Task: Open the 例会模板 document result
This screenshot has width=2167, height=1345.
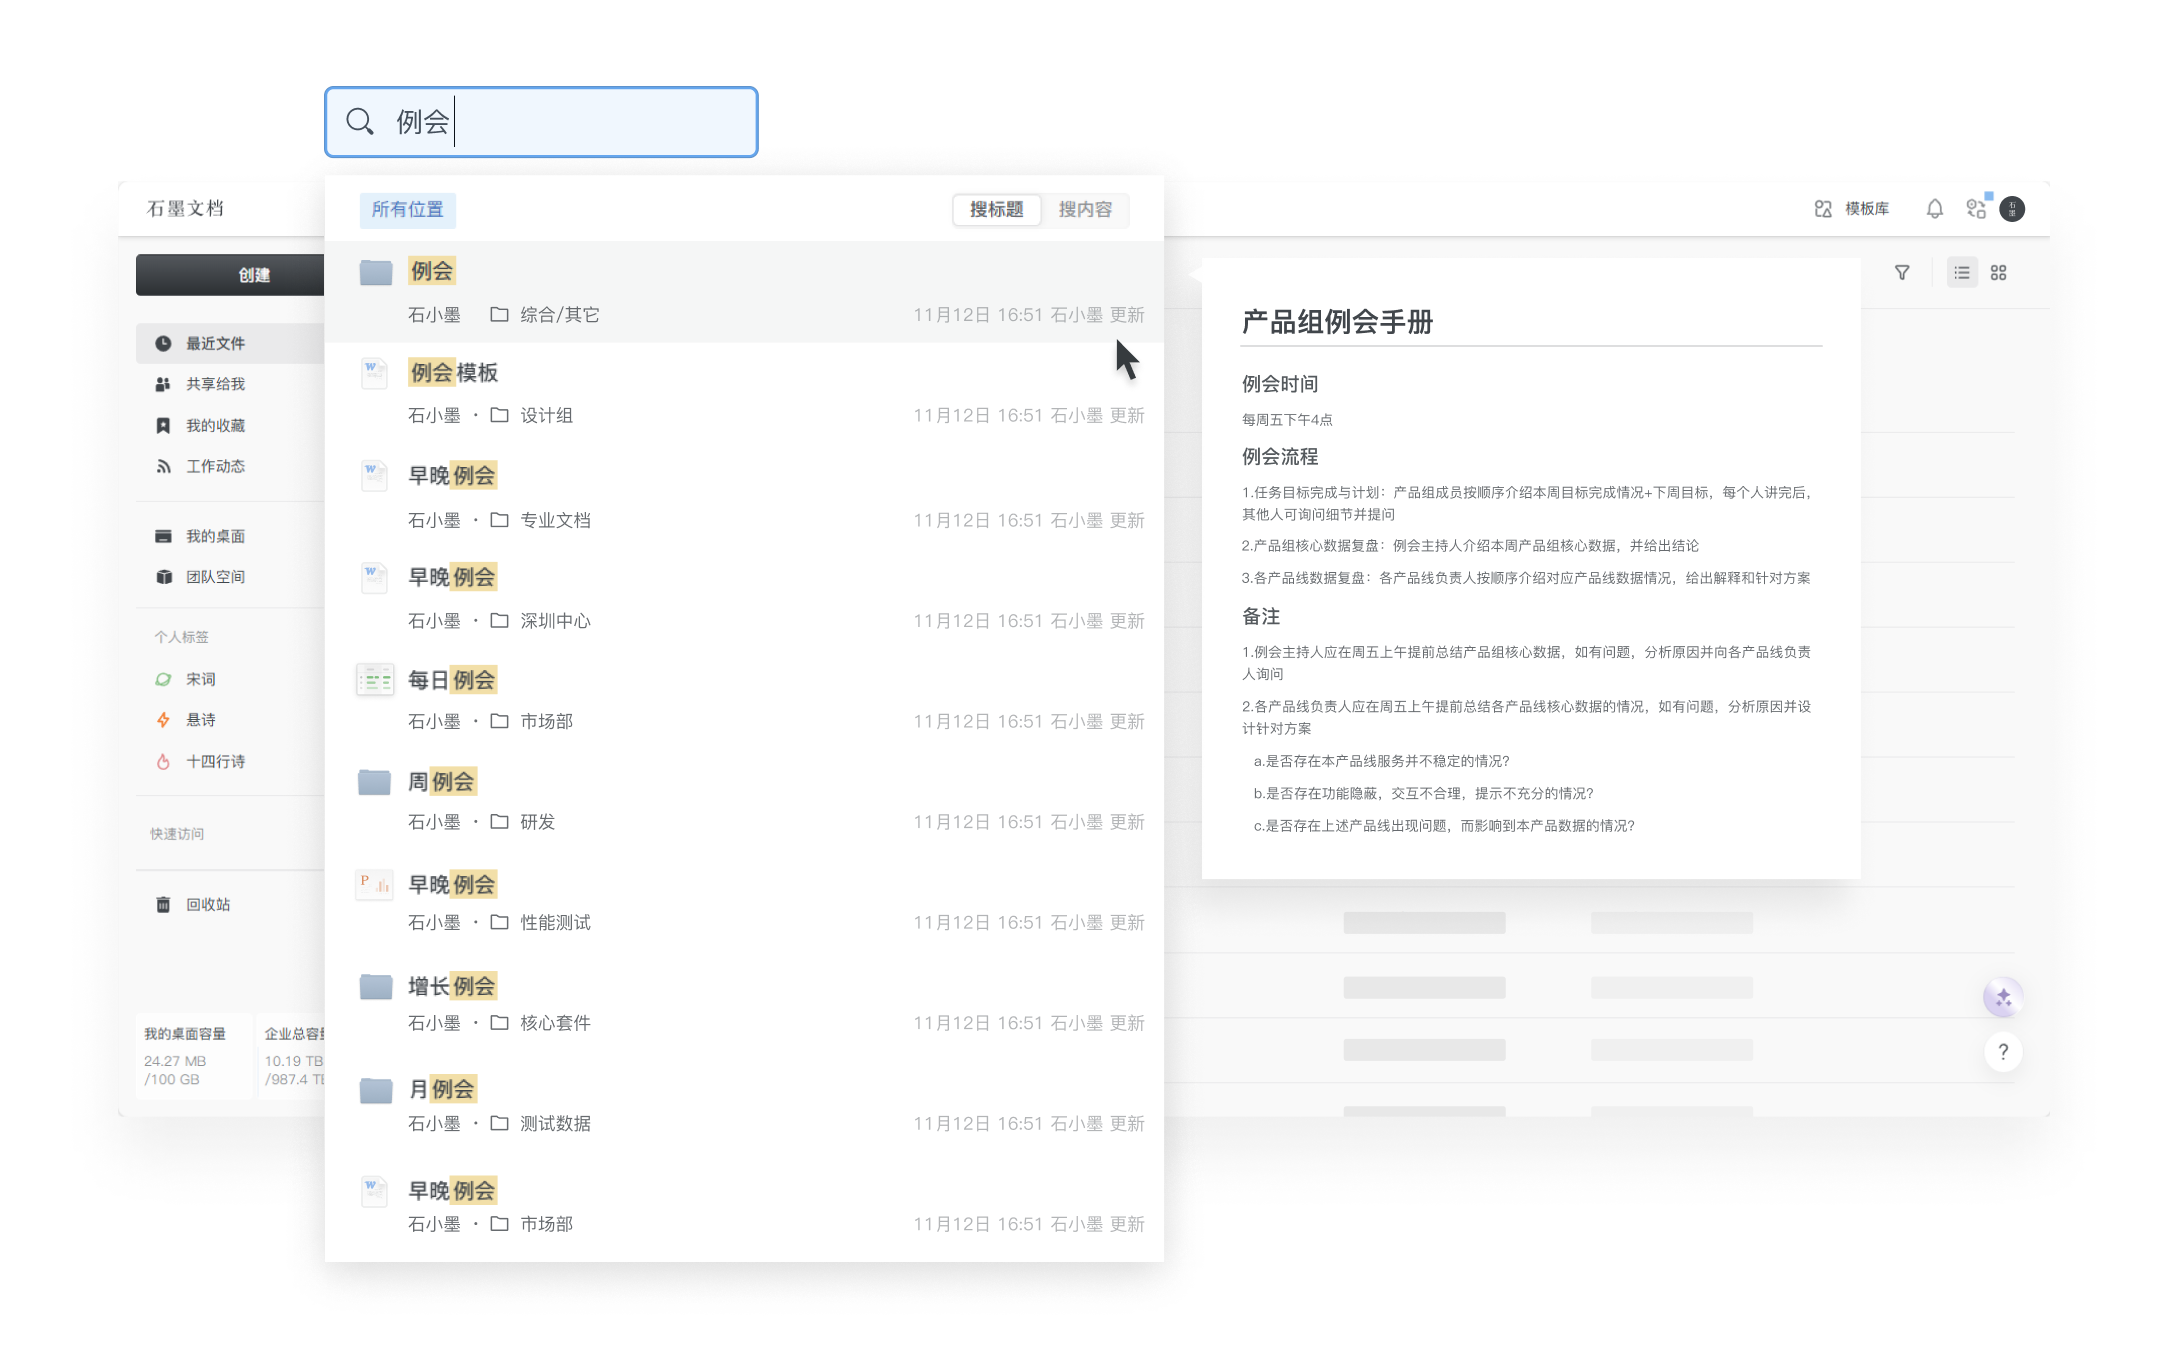Action: 744,393
